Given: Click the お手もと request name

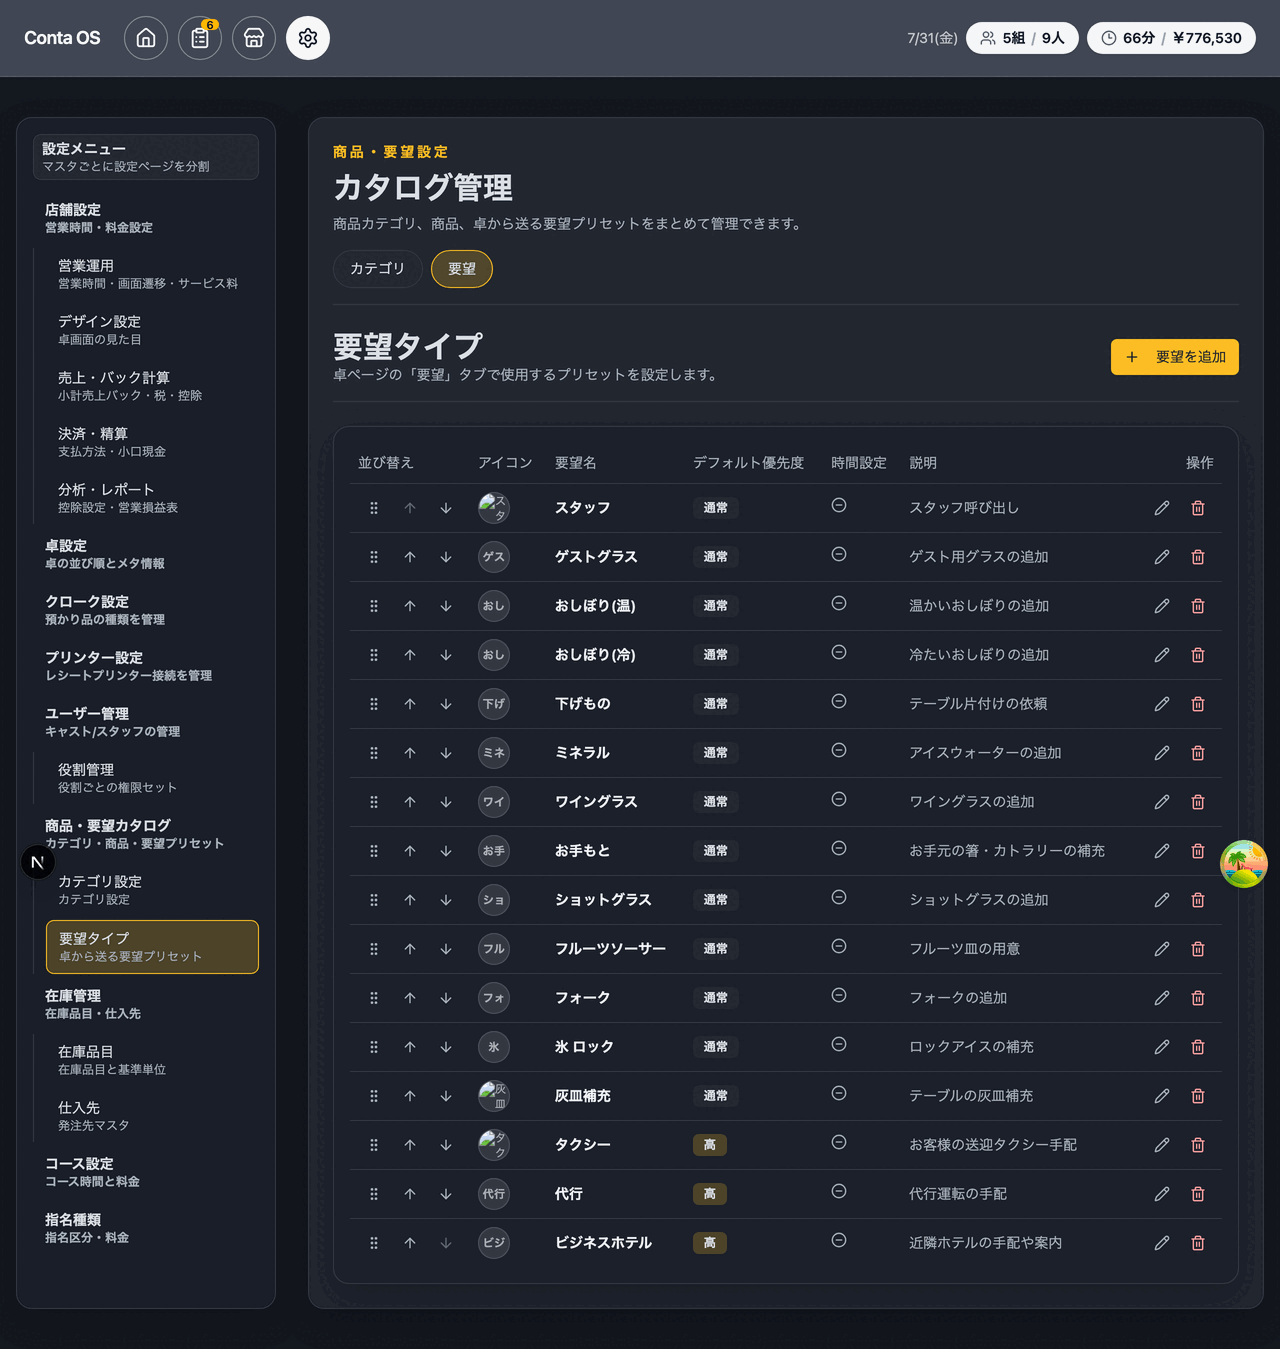Looking at the screenshot, I should coord(582,851).
